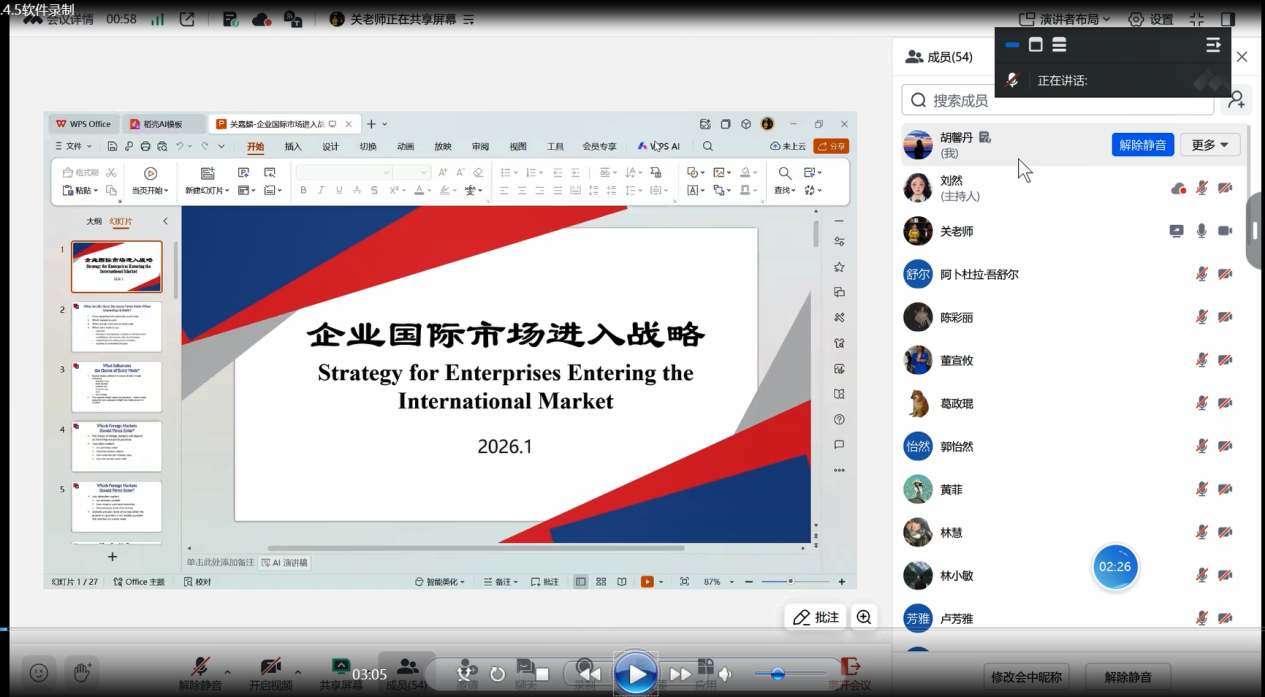Click the blue 解除静音 button for 胡馨丹
The image size is (1265, 697).
[1142, 145]
